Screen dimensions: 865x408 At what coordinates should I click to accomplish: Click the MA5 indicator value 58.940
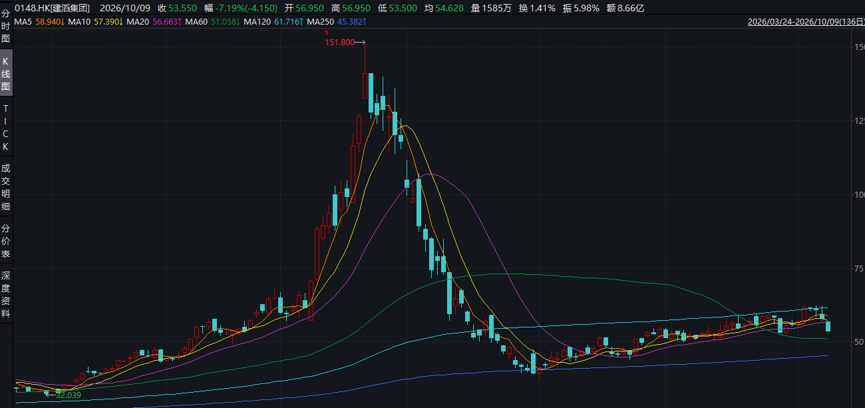click(x=49, y=23)
